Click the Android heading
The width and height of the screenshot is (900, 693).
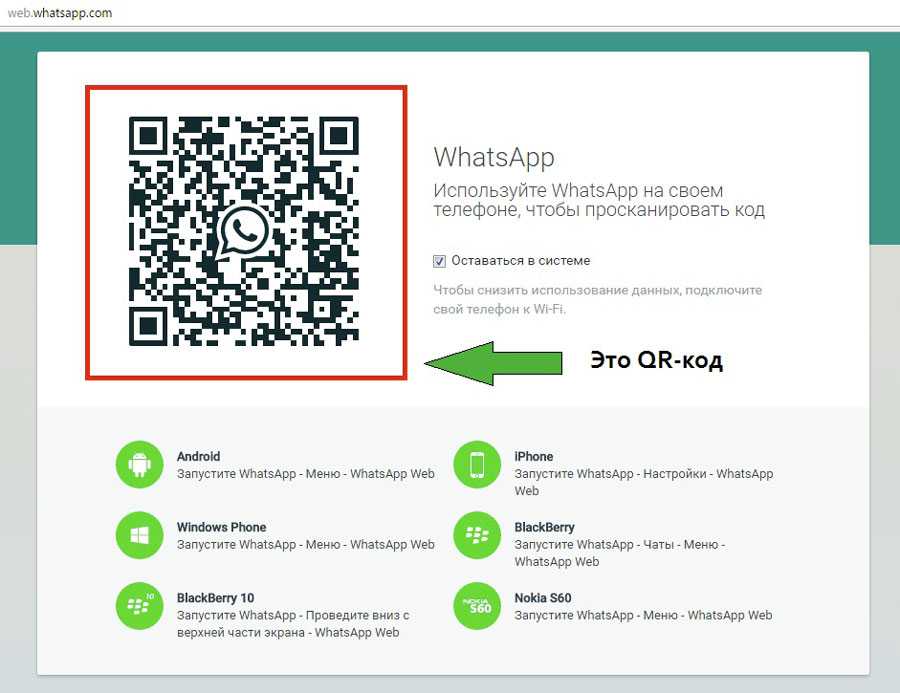click(x=199, y=456)
